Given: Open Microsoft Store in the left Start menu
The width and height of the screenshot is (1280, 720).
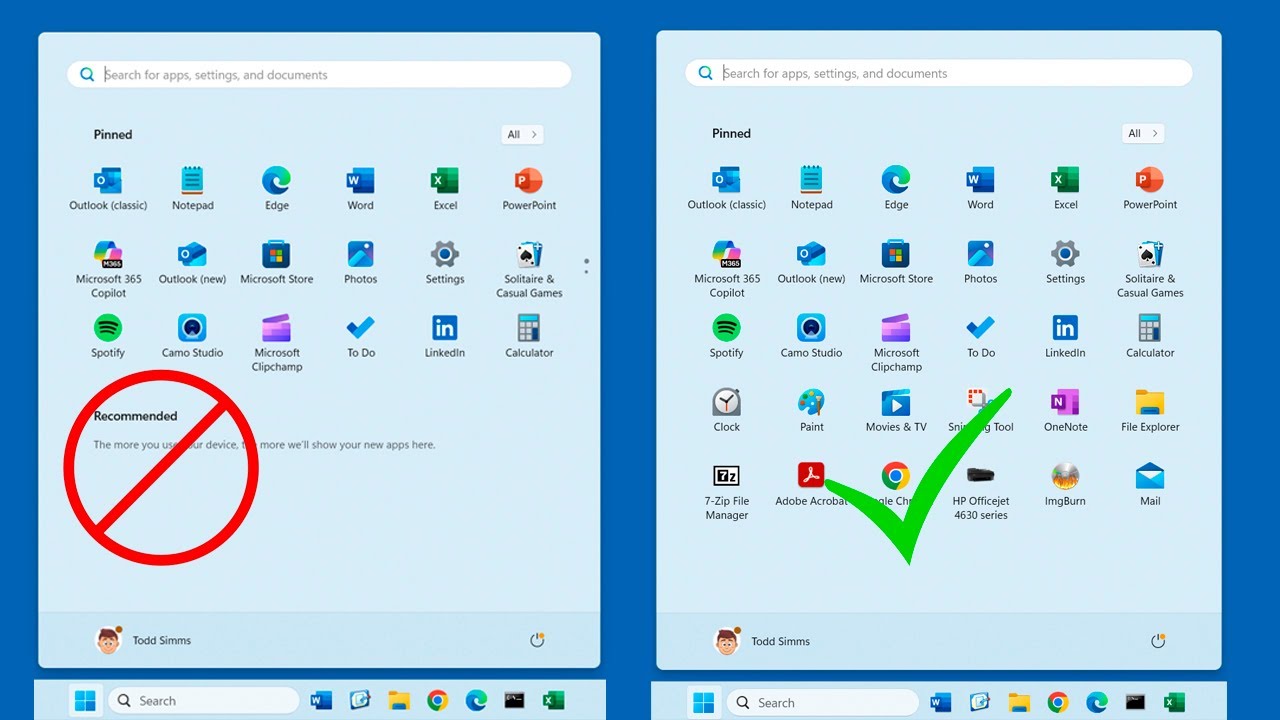Looking at the screenshot, I should click(276, 263).
